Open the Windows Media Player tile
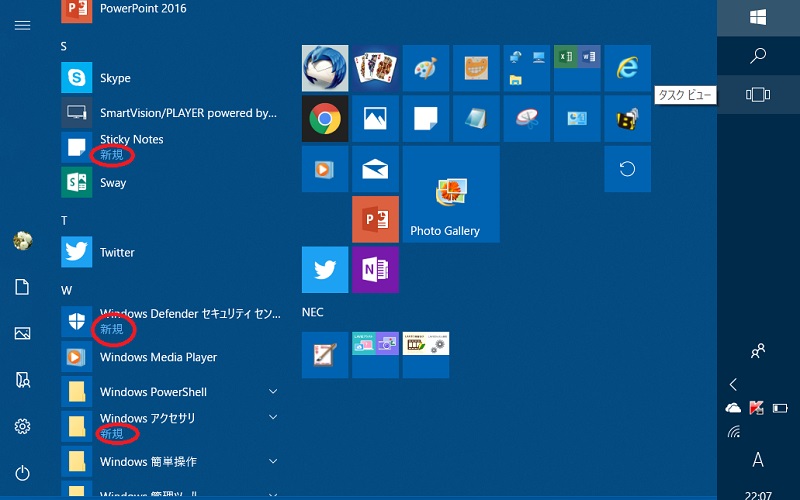The height and width of the screenshot is (500, 800). pos(325,169)
